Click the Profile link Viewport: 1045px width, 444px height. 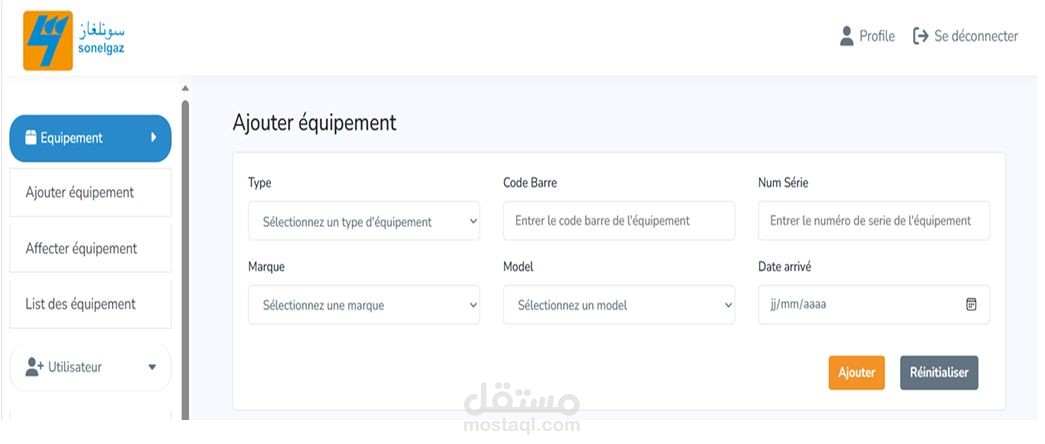(x=877, y=36)
